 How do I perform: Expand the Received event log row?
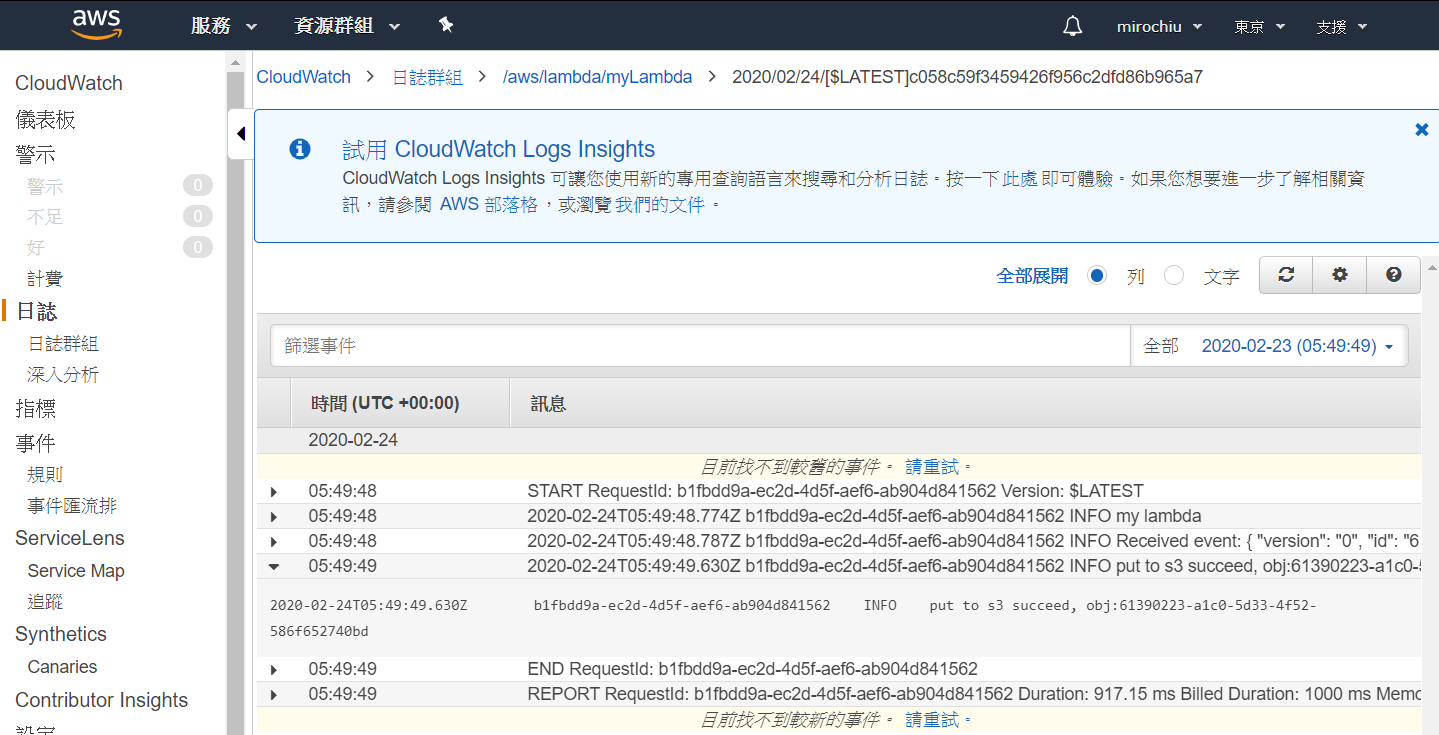click(273, 541)
